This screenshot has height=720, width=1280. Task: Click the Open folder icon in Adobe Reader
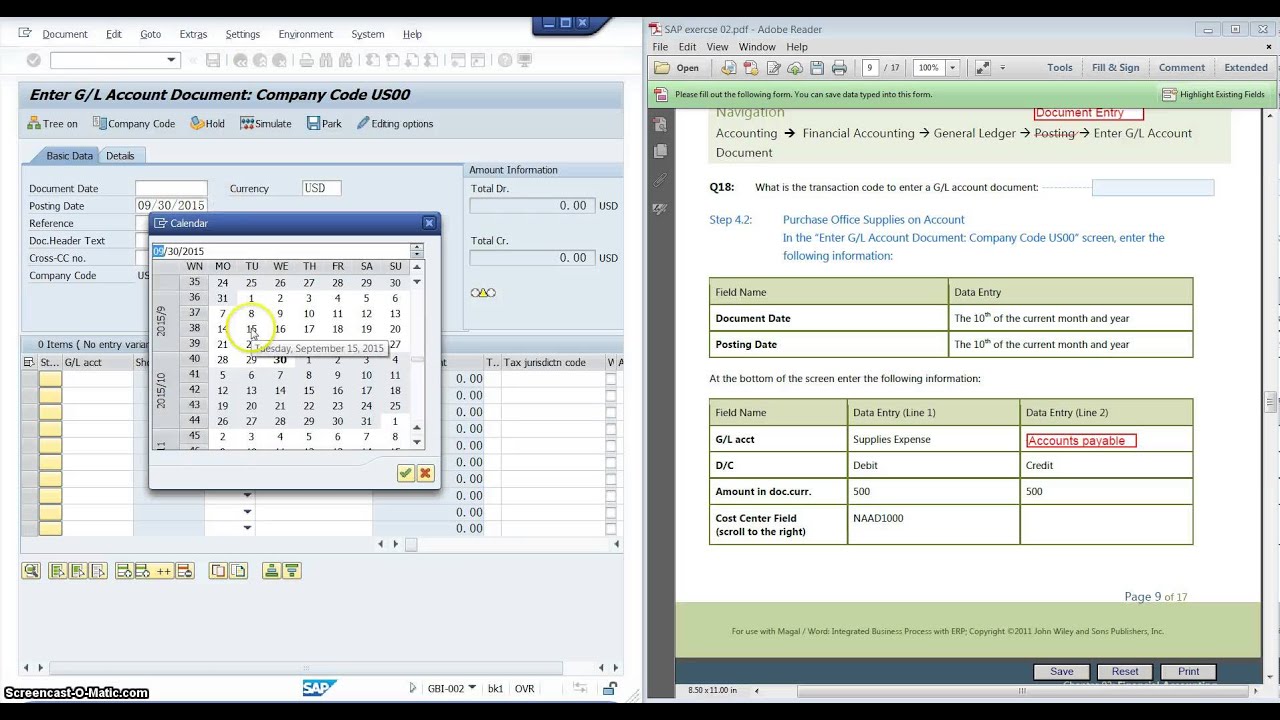tap(677, 68)
